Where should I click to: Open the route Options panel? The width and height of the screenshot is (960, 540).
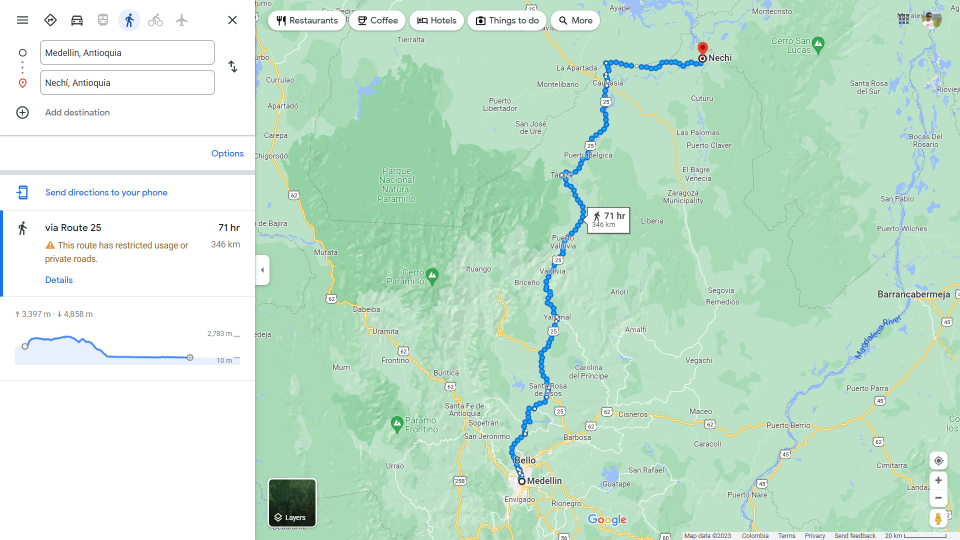click(x=227, y=154)
